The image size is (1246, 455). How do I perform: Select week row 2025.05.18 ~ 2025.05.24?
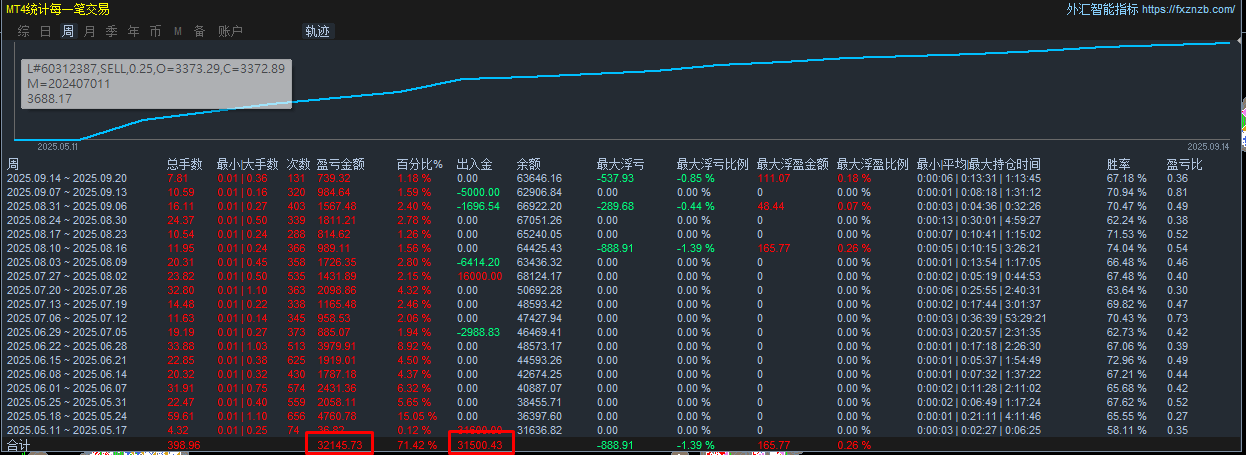[623, 415]
